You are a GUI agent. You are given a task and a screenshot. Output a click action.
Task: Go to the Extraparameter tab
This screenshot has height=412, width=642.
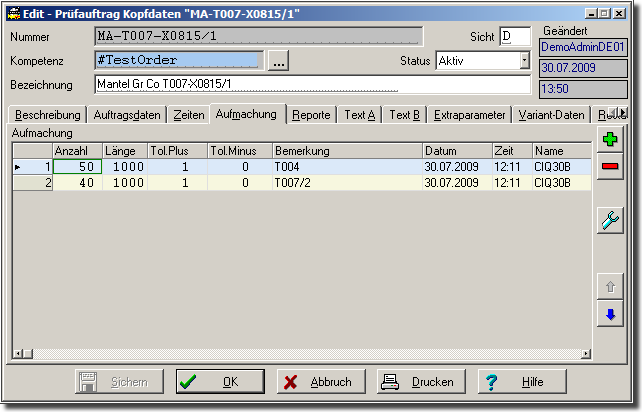pos(470,115)
